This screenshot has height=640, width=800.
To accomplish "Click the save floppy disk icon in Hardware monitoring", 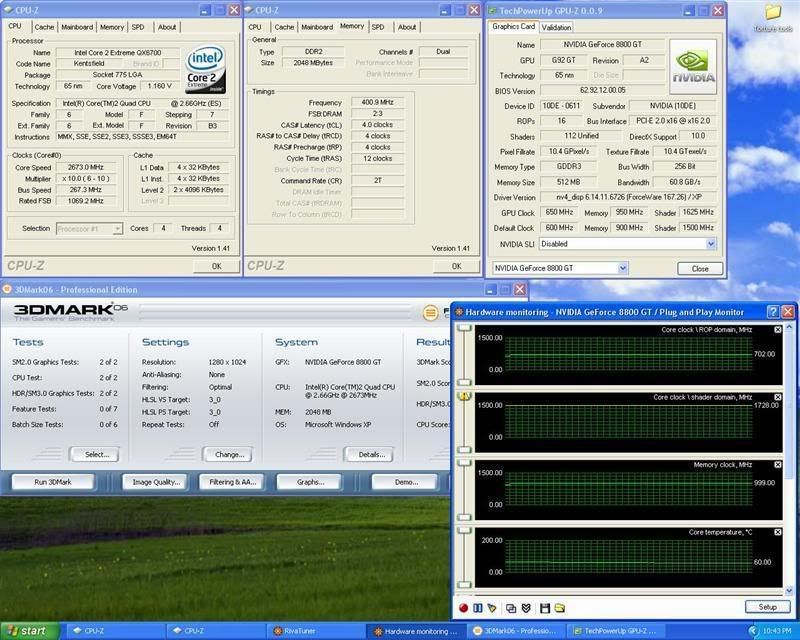I will pos(545,607).
